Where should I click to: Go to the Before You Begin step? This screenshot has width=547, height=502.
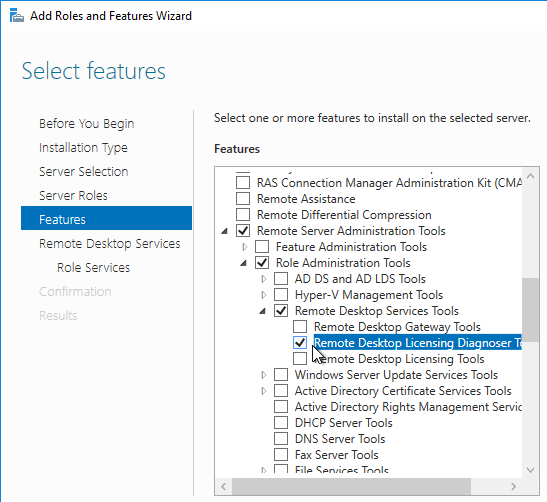(x=87, y=123)
